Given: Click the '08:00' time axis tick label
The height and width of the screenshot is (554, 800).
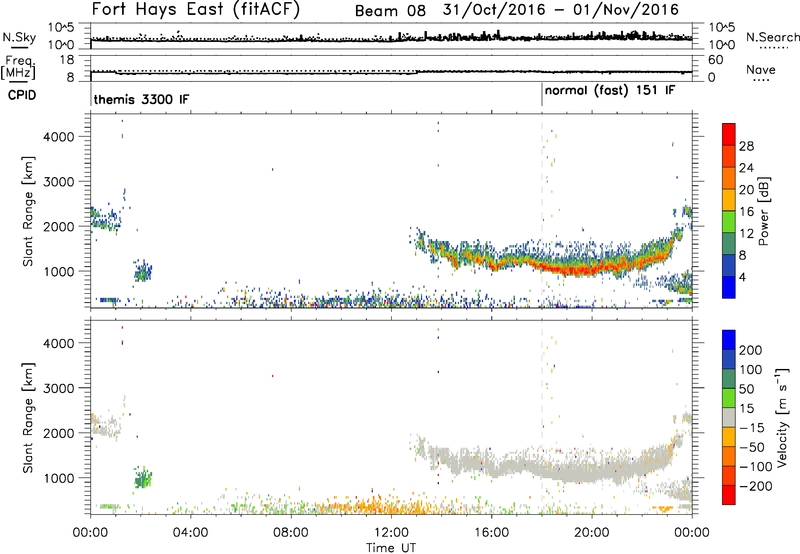Looking at the screenshot, I should click(291, 533).
